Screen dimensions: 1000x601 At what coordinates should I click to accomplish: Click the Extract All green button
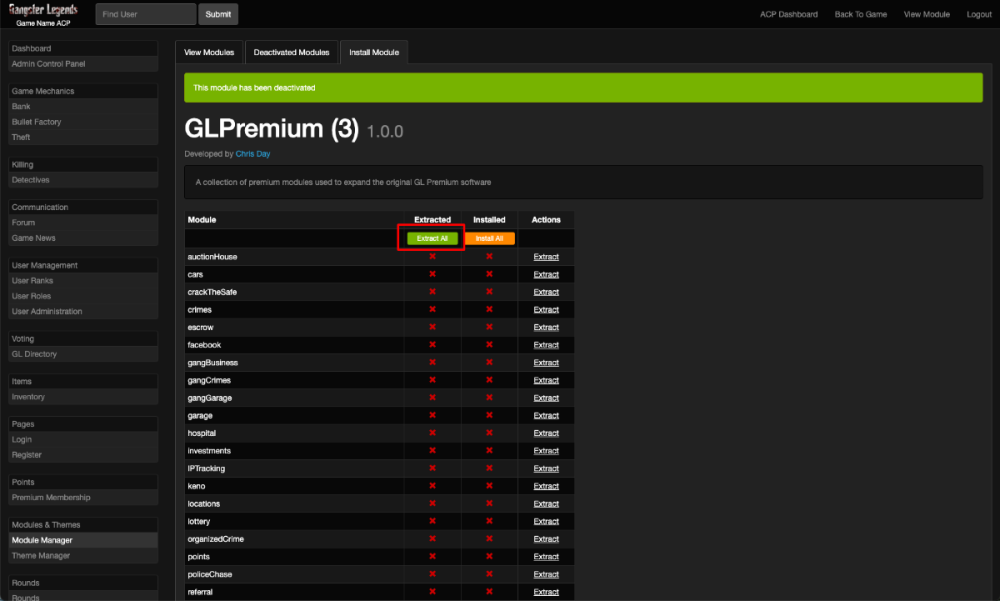point(432,238)
